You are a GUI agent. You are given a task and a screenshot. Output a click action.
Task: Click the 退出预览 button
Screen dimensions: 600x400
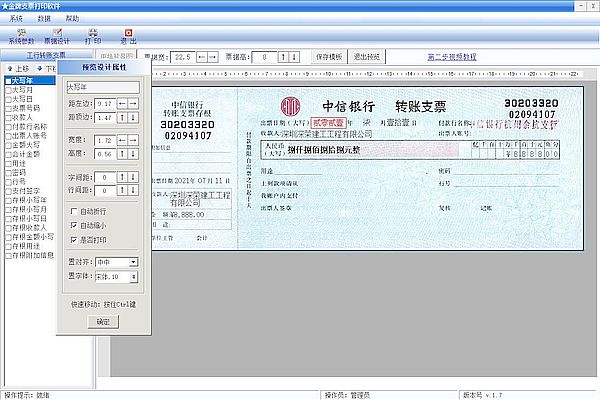pos(367,57)
